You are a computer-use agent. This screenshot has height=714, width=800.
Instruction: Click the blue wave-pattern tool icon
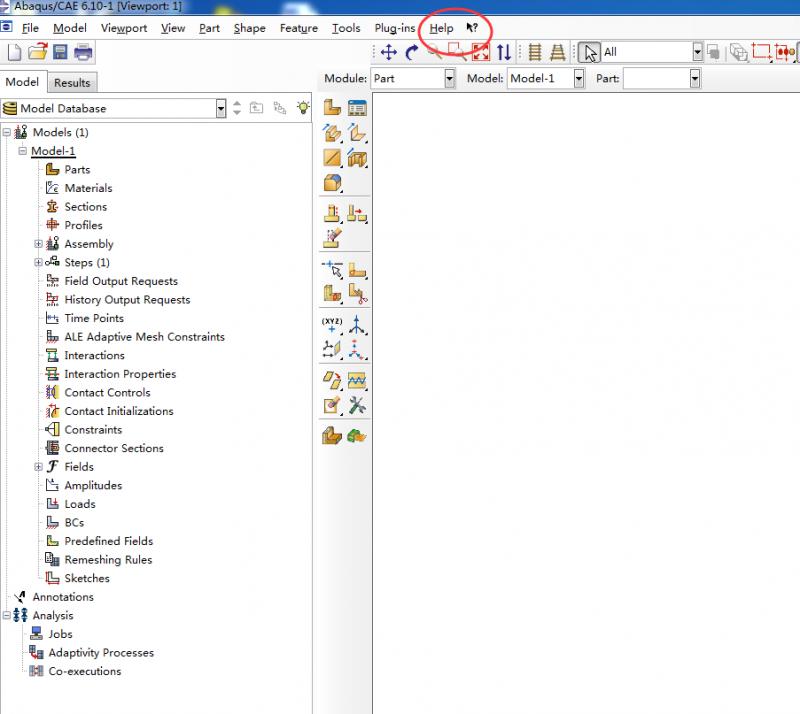pos(357,380)
